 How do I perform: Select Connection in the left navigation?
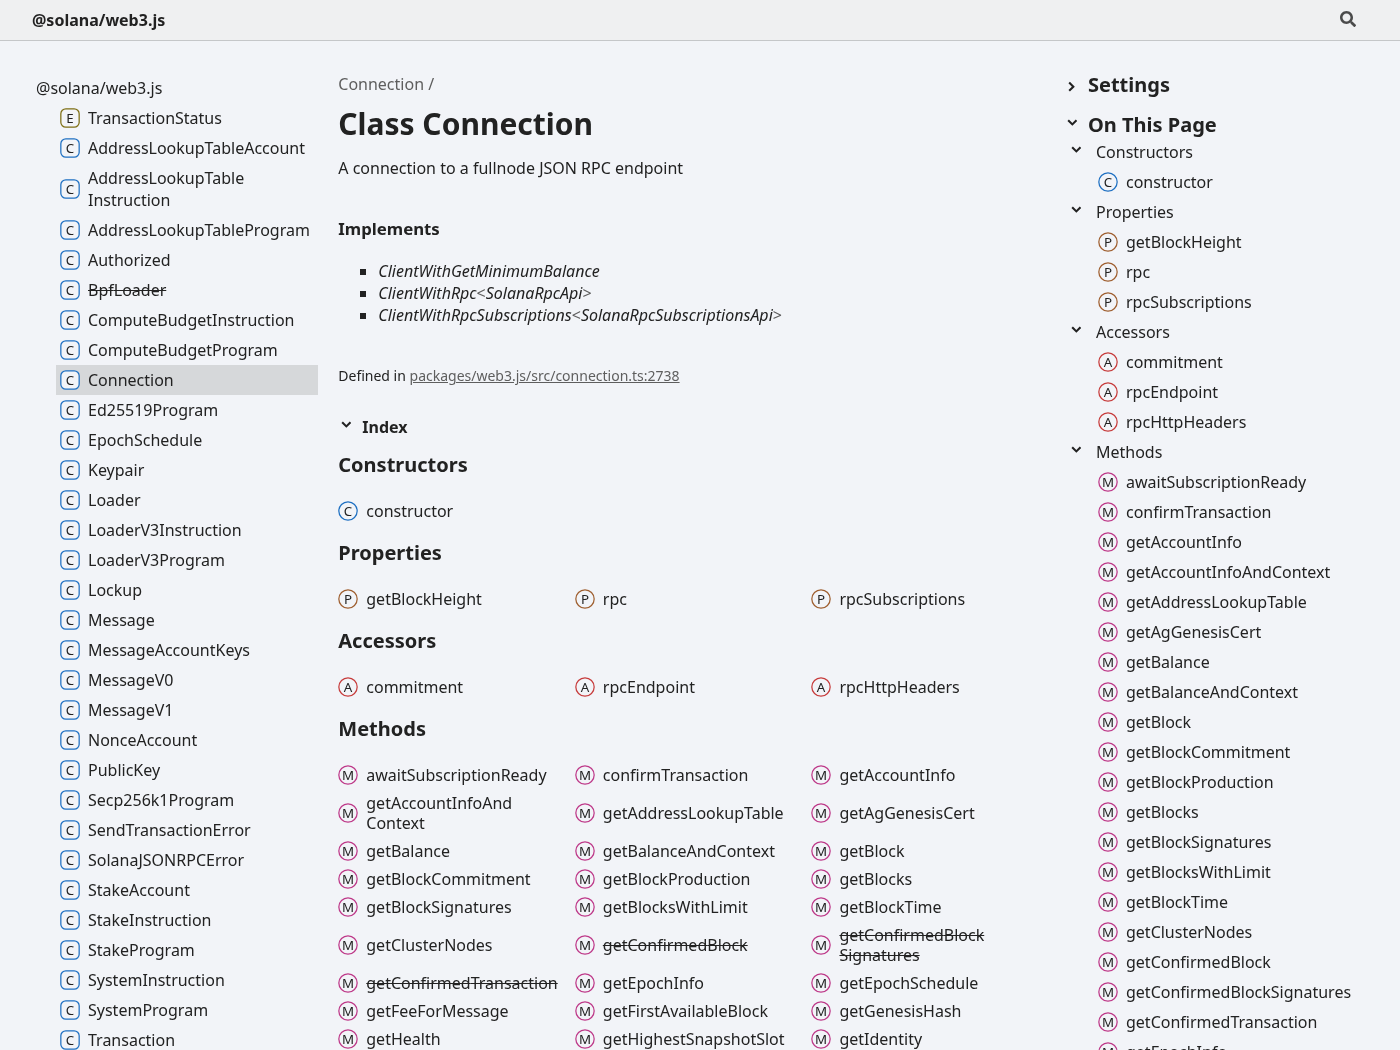pyautogui.click(x=187, y=380)
